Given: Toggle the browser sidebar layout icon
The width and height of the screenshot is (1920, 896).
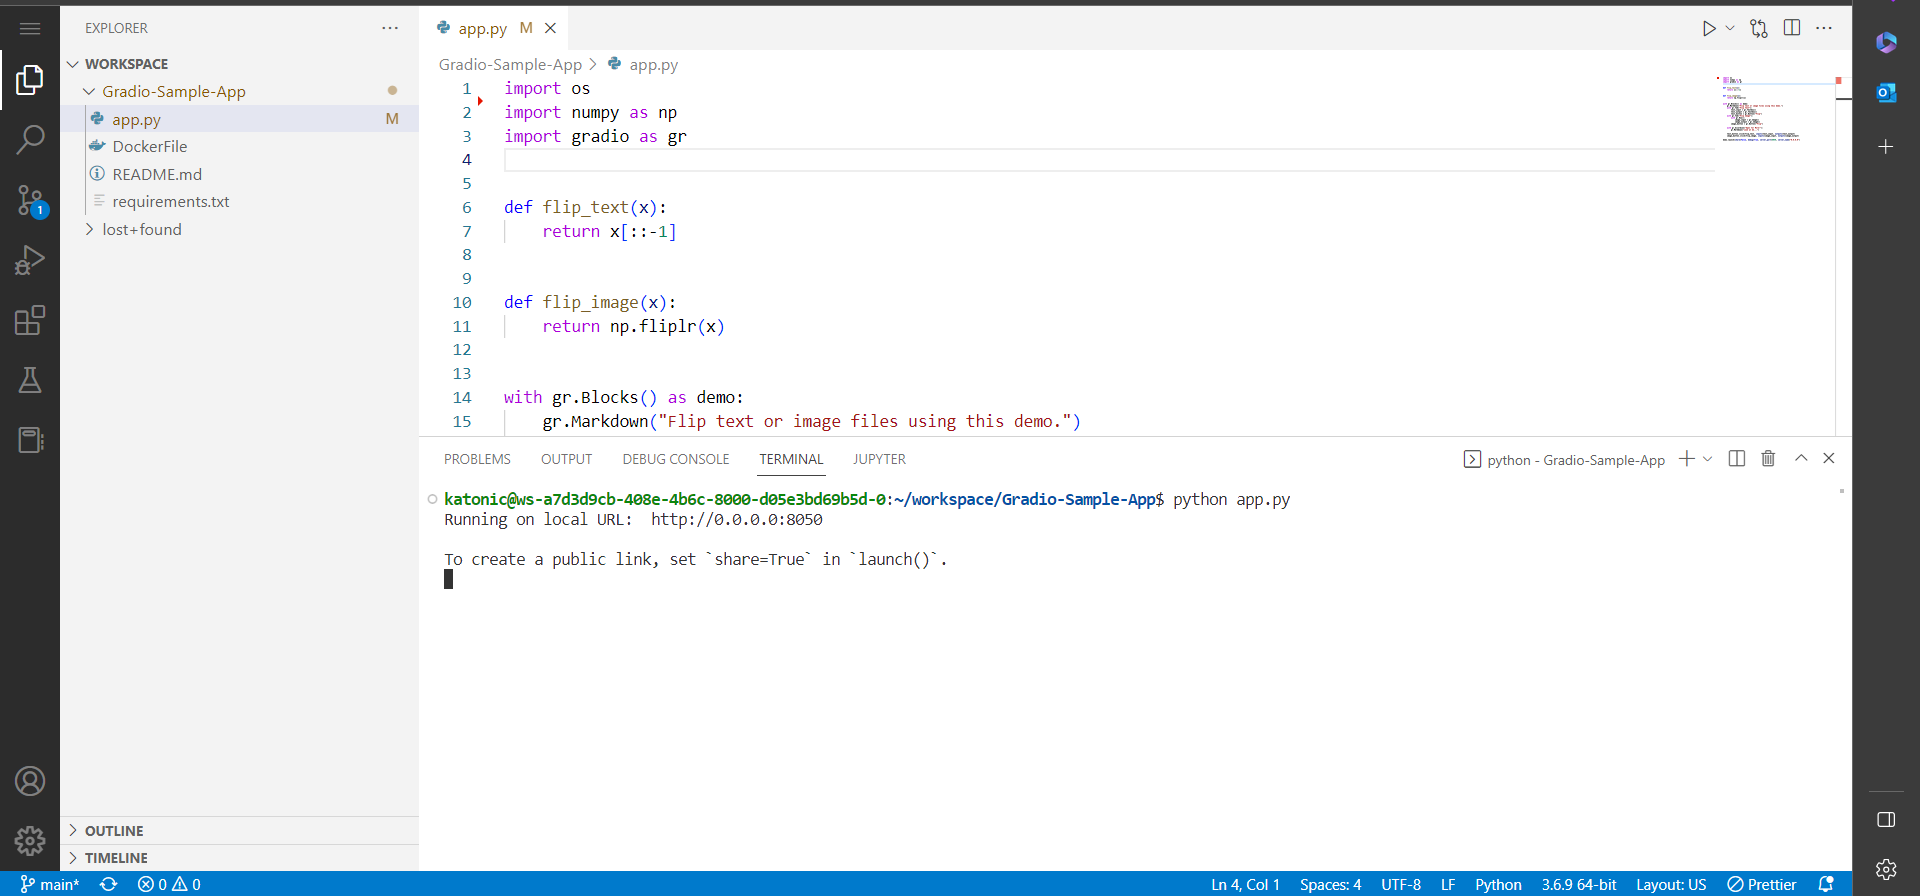Looking at the screenshot, I should [1886, 820].
